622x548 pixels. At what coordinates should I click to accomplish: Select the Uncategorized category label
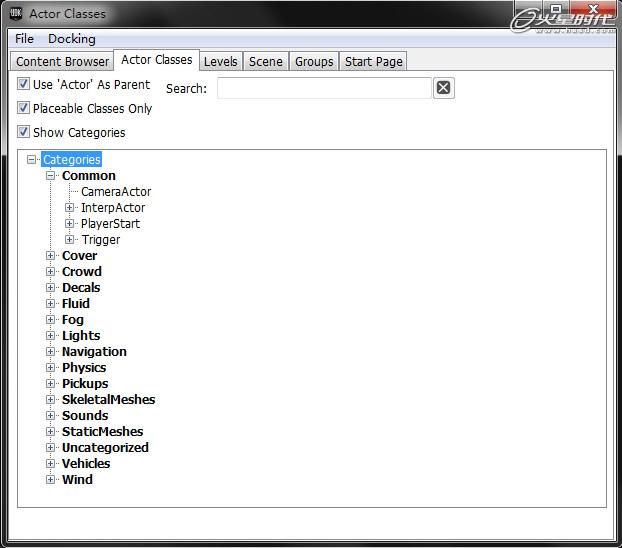[105, 448]
